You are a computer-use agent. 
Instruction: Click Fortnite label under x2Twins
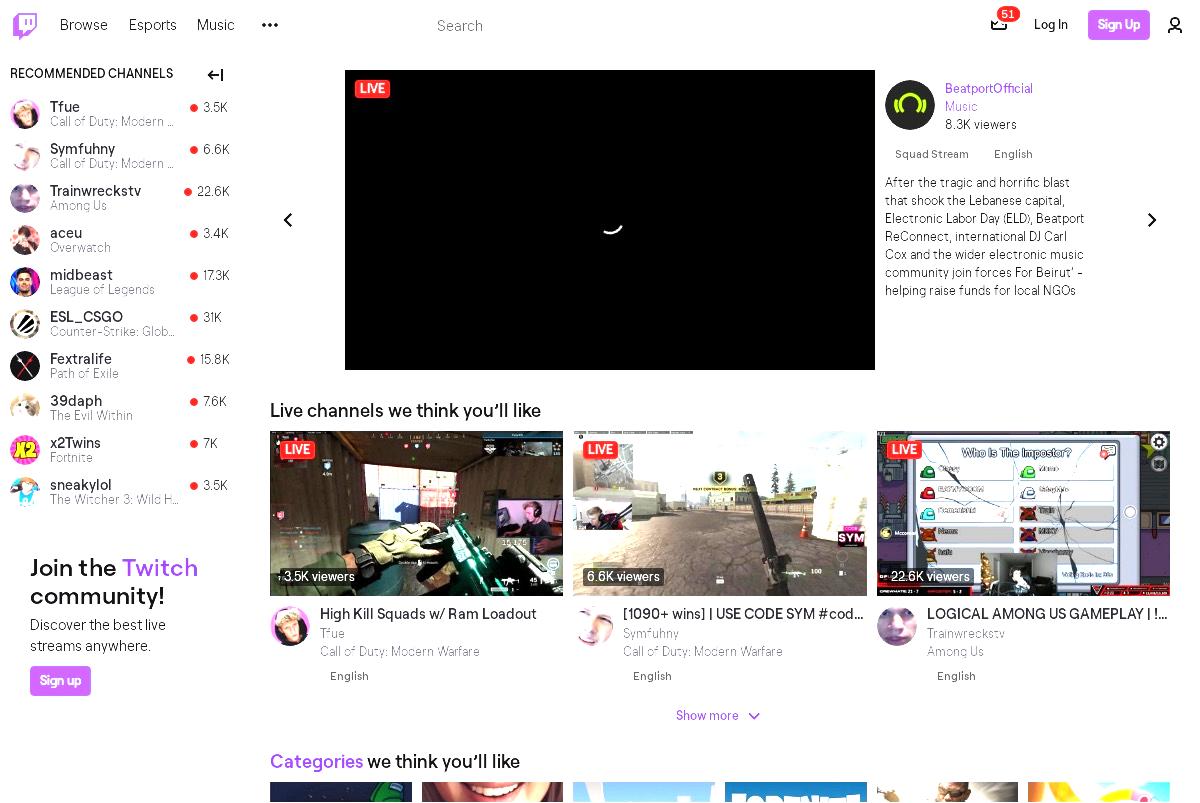pyautogui.click(x=71, y=458)
